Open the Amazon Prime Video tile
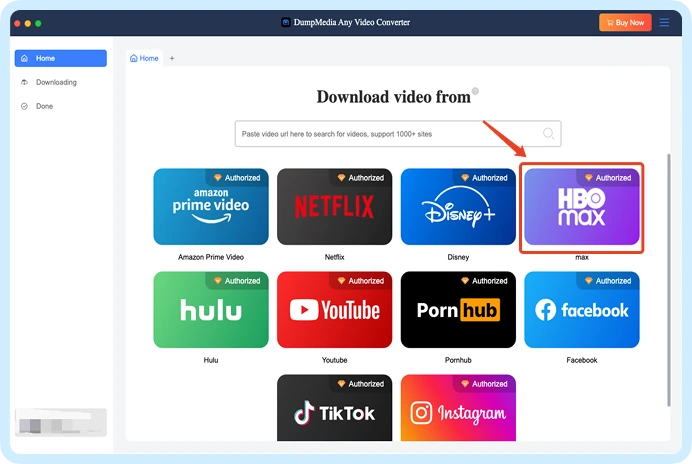Viewport: 692px width, 464px height. coord(211,206)
